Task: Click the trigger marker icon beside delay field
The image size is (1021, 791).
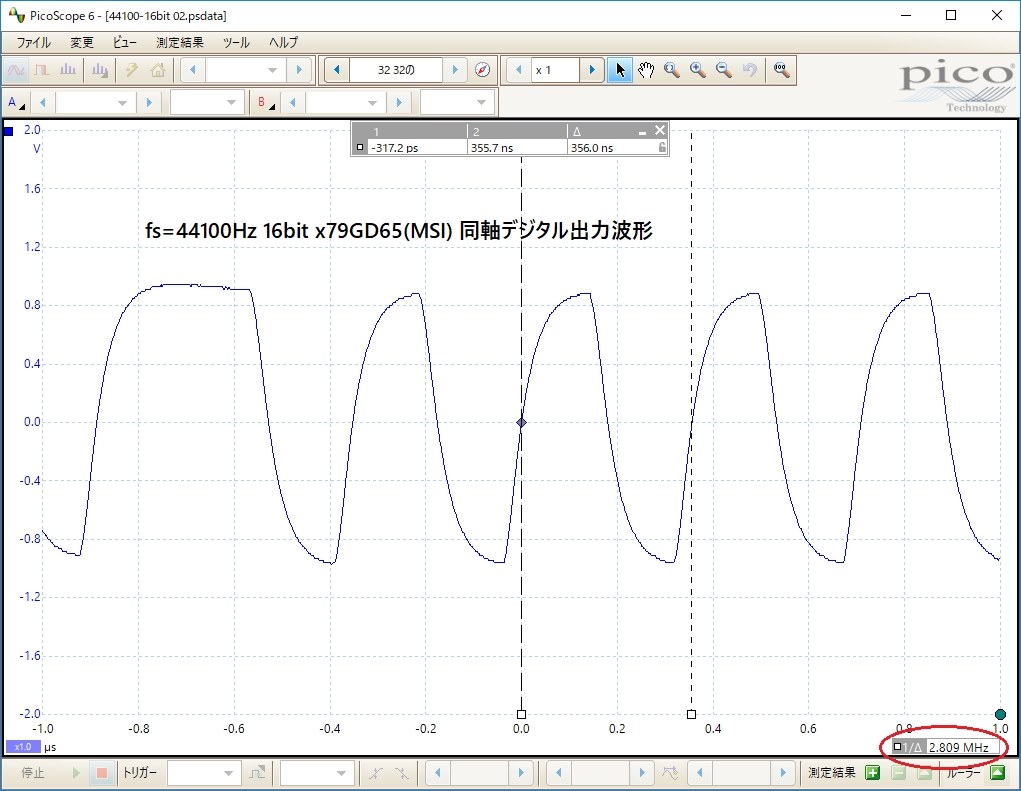Action: pos(671,773)
